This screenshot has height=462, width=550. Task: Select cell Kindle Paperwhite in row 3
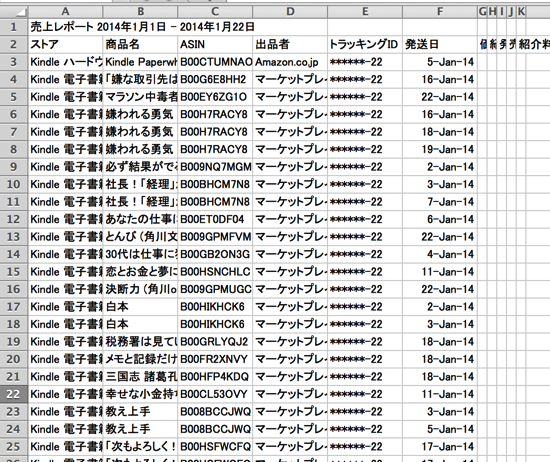(140, 62)
